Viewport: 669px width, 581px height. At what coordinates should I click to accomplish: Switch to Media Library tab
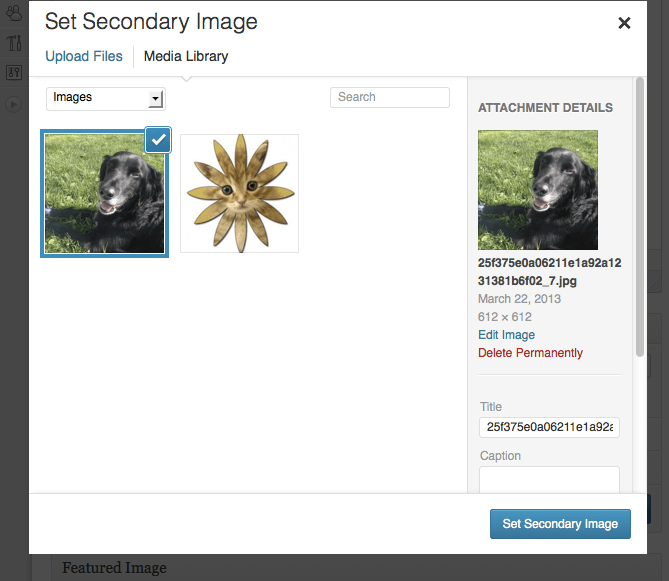coord(186,56)
